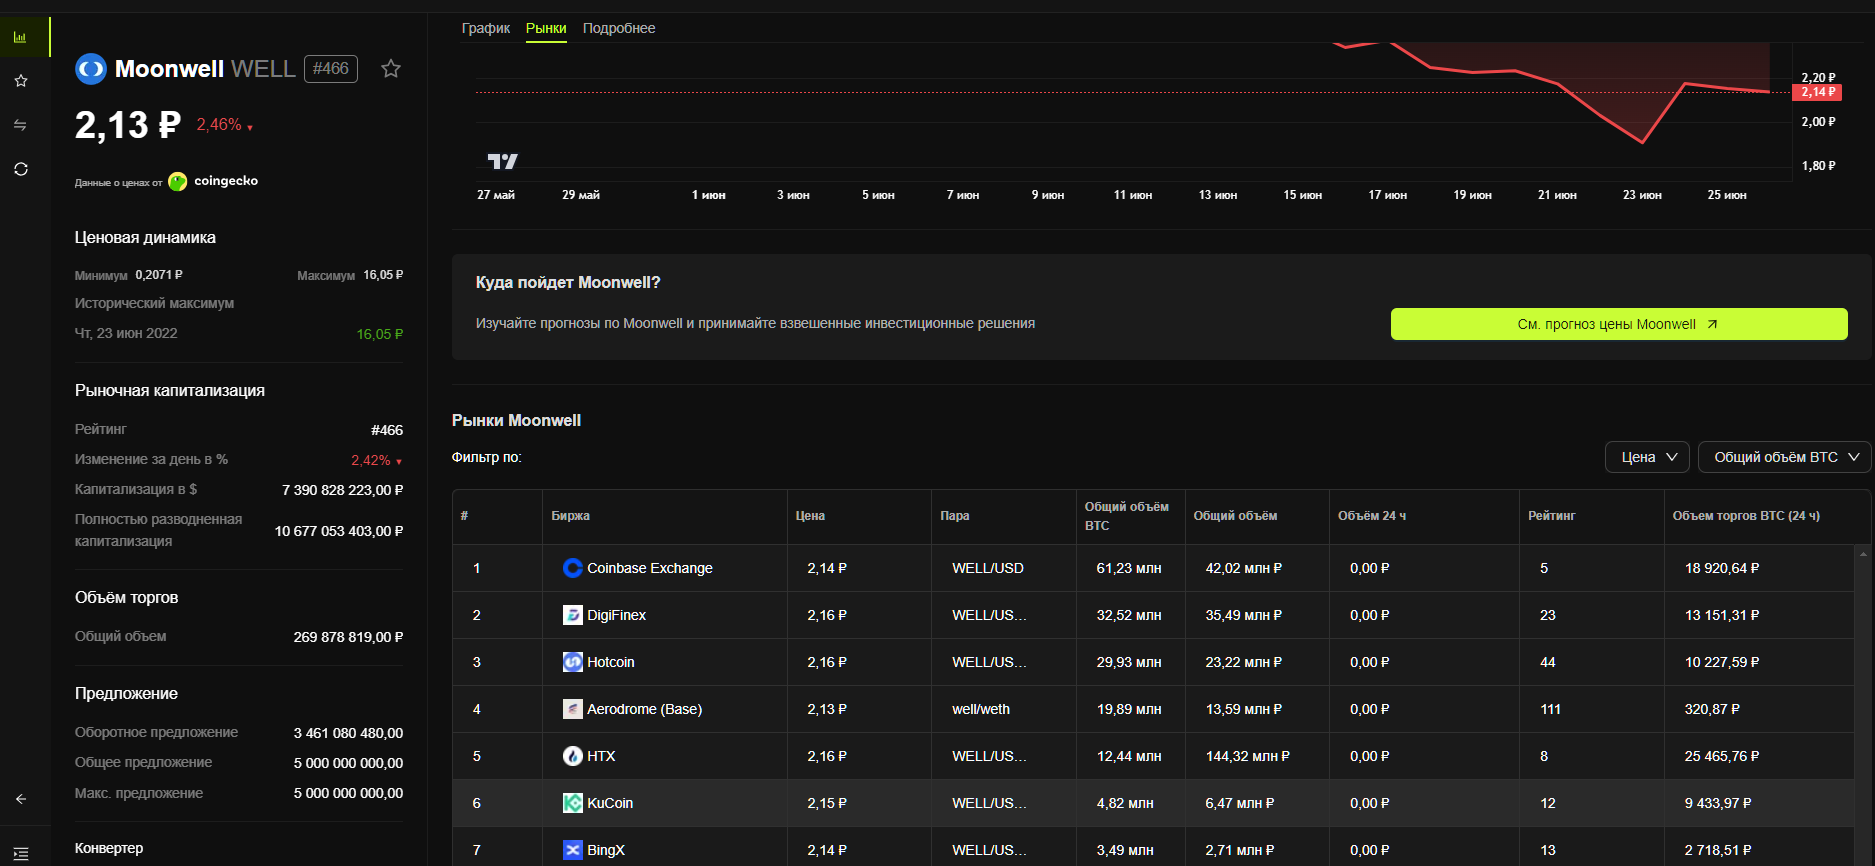This screenshot has height=866, width=1875.
Task: Click the markets table scrollbar up arrow
Action: pos(1862,553)
